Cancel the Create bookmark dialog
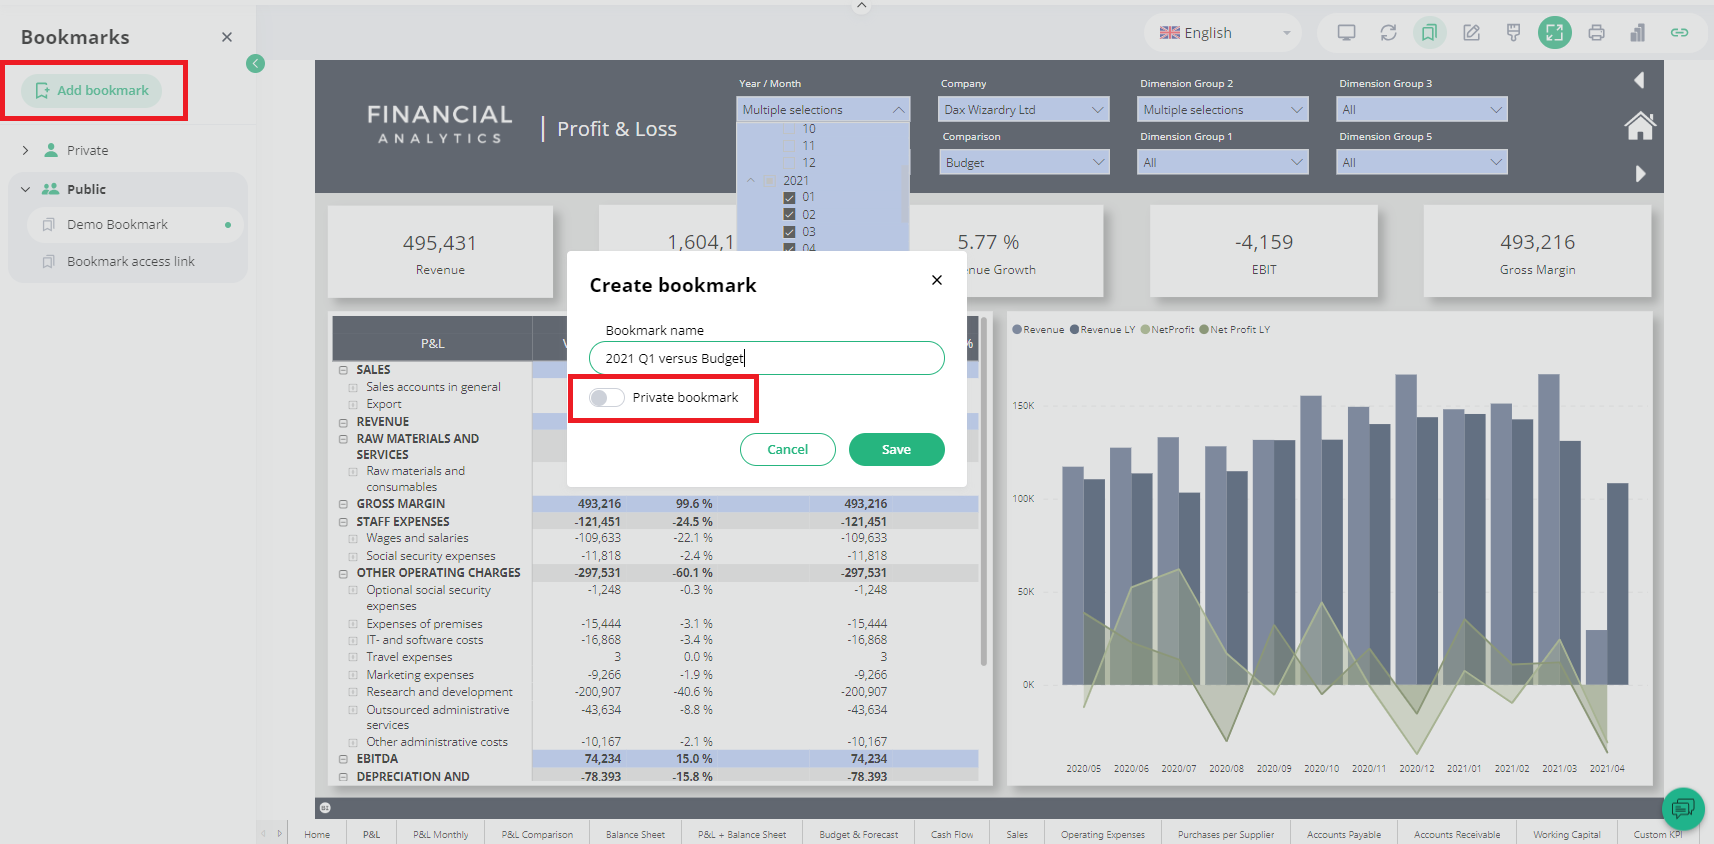The image size is (1714, 844). point(787,450)
